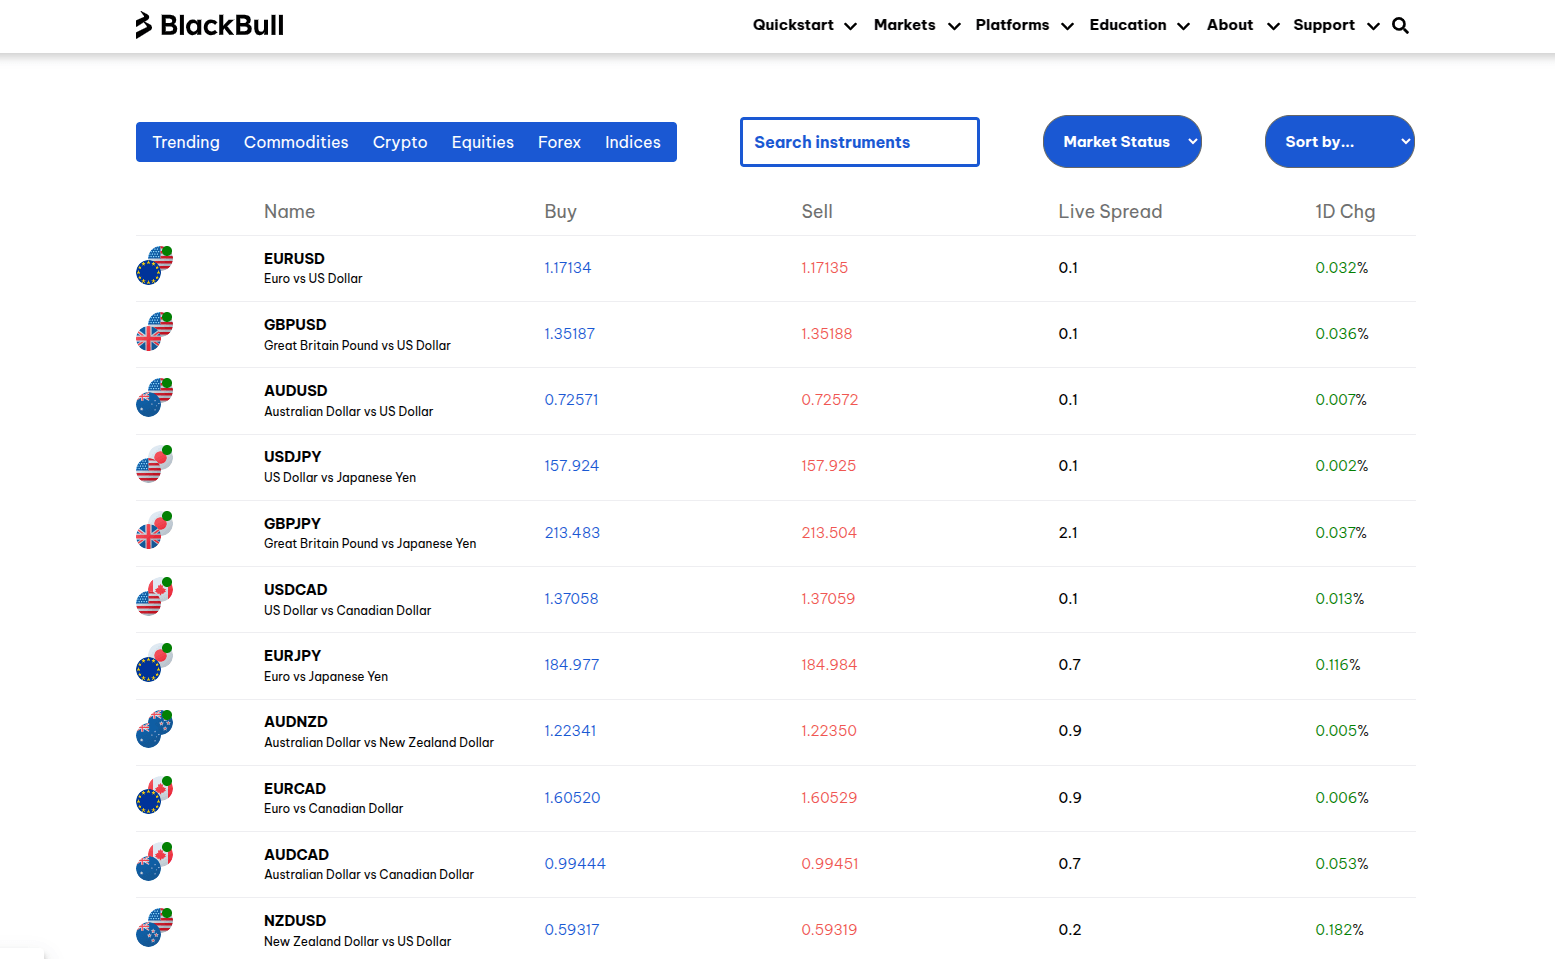Image resolution: width=1555 pixels, height=959 pixels.
Task: Open the Market Status dropdown
Action: [1122, 142]
